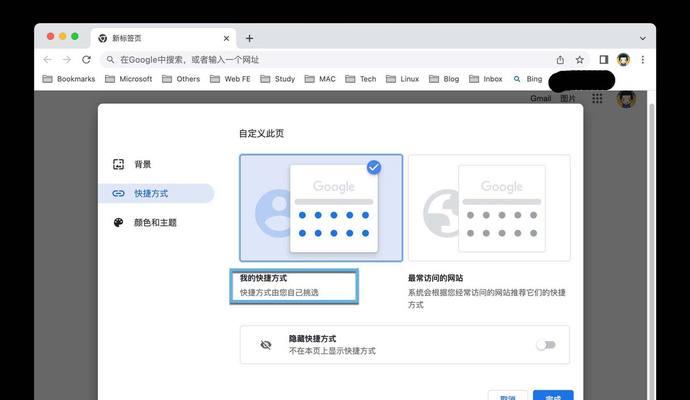
Task: Click the 不在本页上显示快捷方式 description
Action: coord(332,351)
